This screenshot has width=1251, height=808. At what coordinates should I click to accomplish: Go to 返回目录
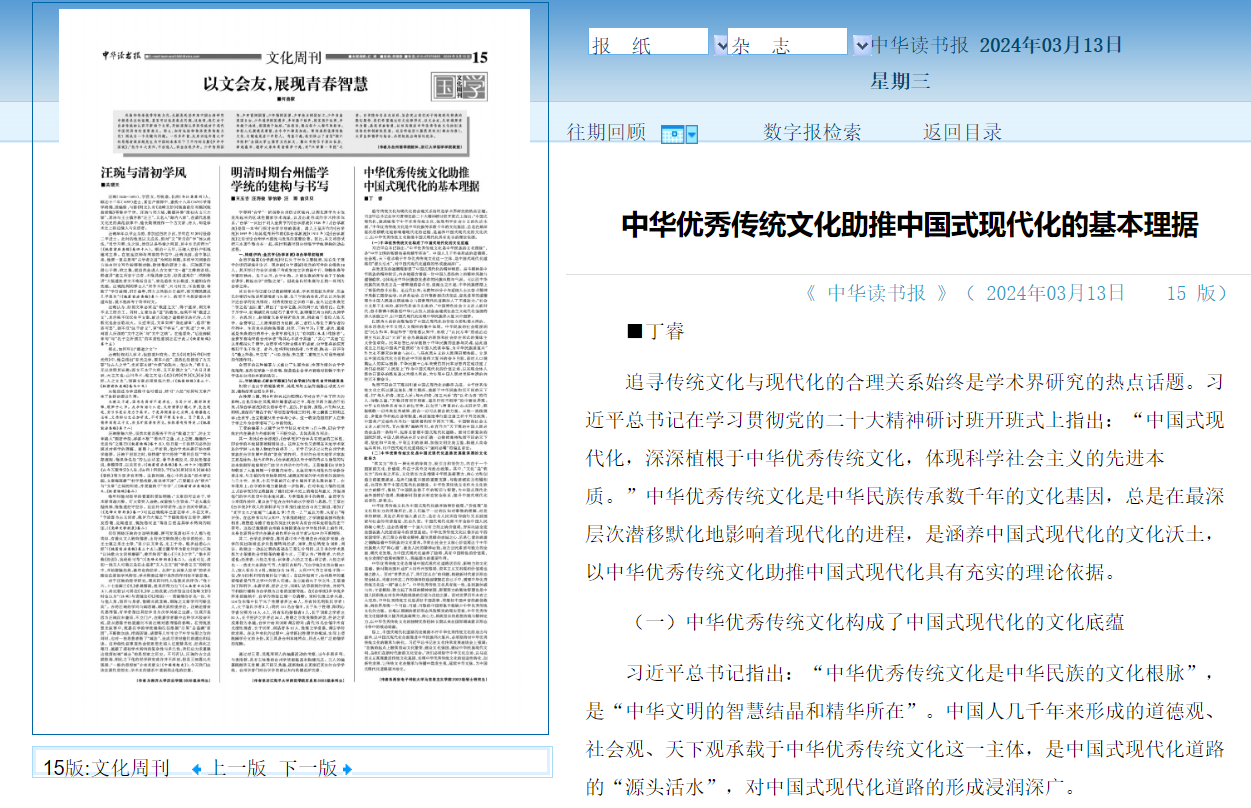tap(962, 132)
